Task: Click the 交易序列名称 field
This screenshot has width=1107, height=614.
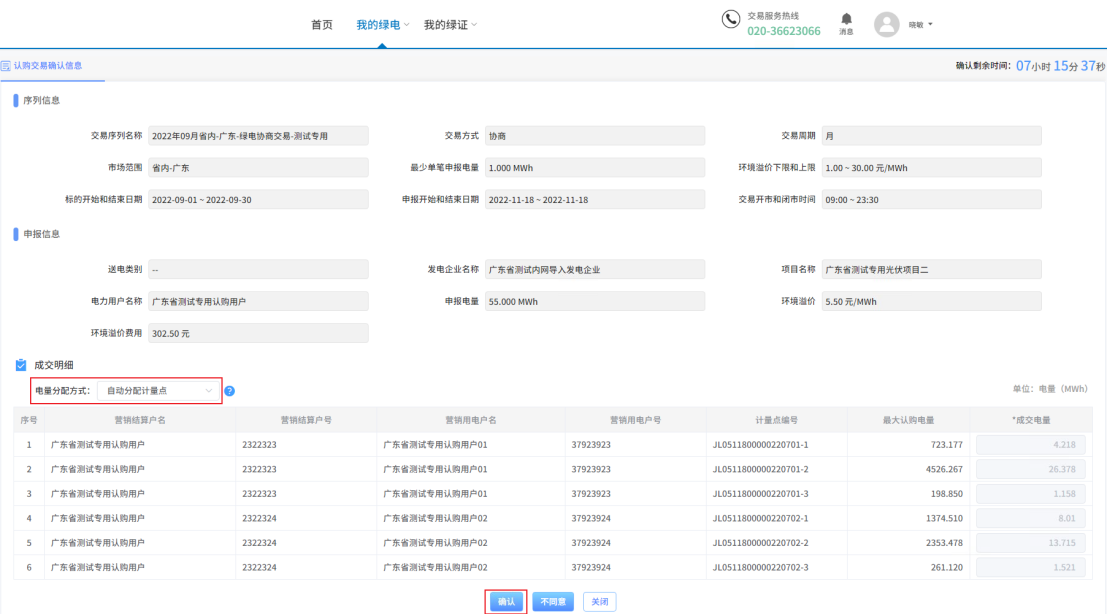Action: pyautogui.click(x=258, y=135)
